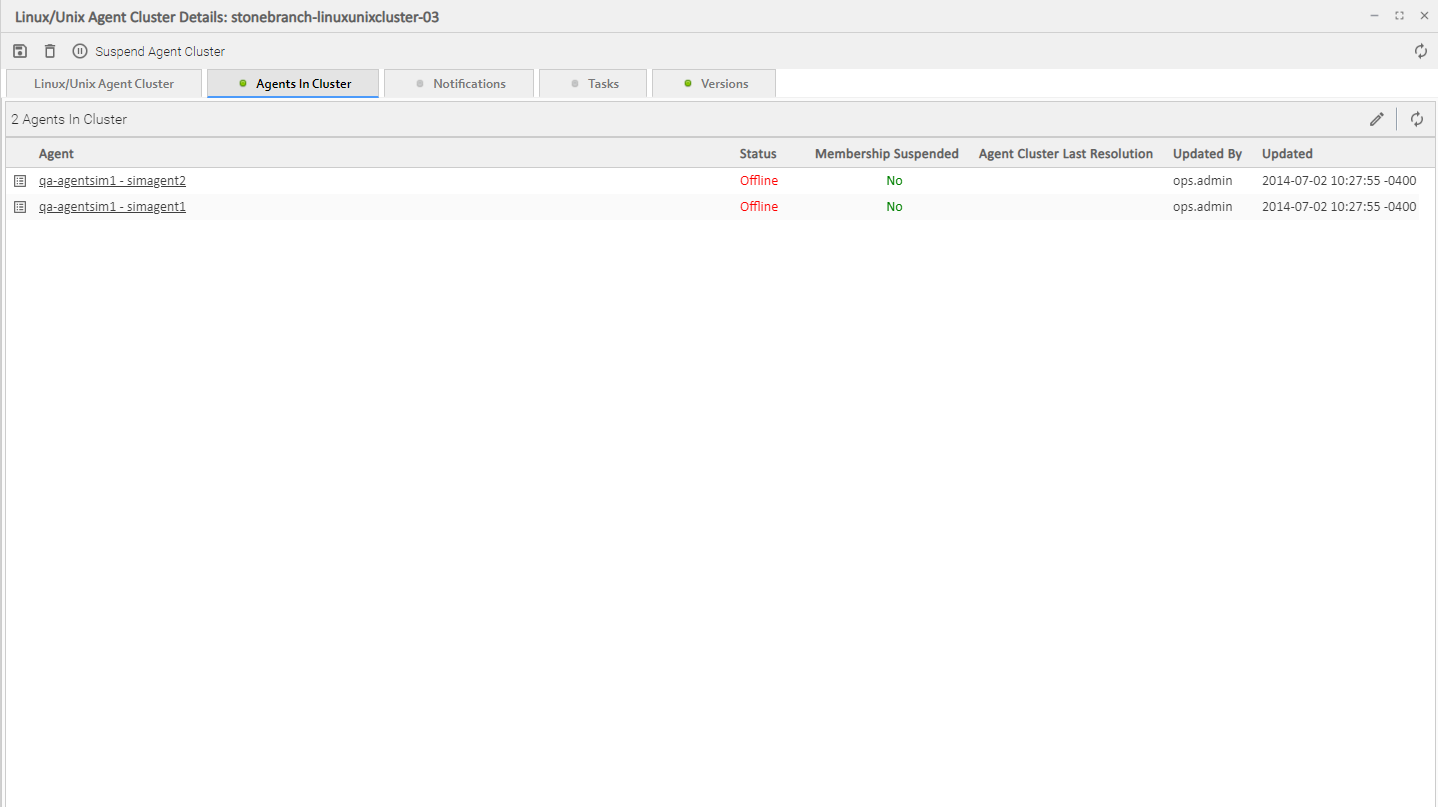
Task: Sort by the Agent column header
Action: point(56,154)
